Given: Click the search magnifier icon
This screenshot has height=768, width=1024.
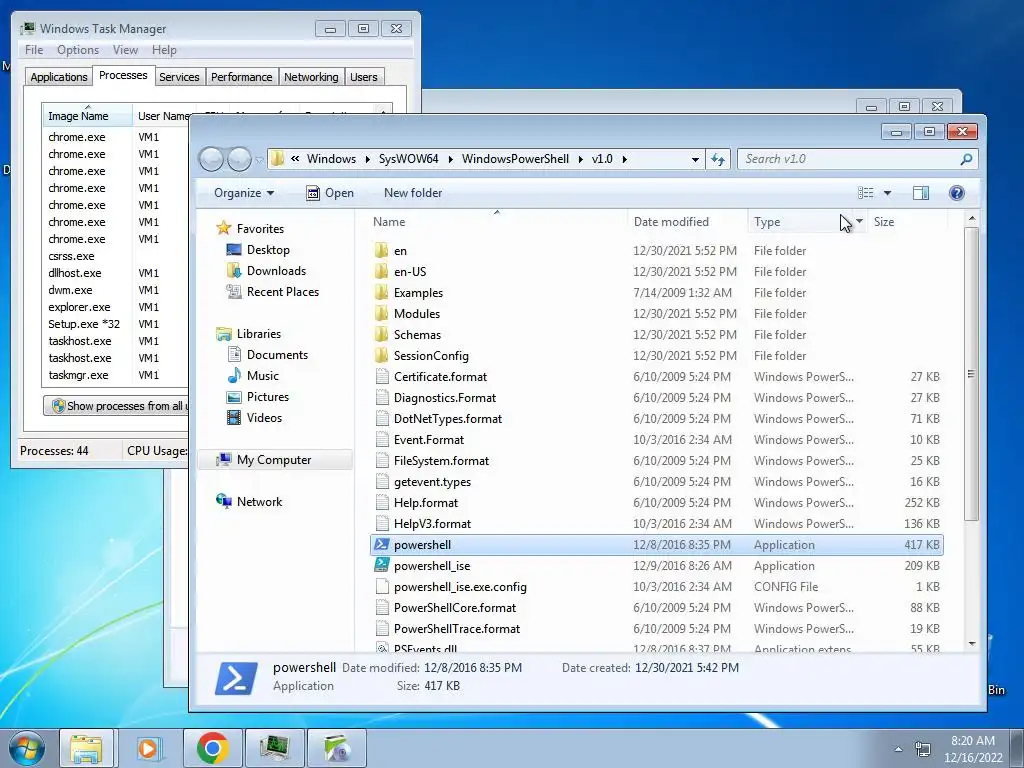Looking at the screenshot, I should 966,159.
